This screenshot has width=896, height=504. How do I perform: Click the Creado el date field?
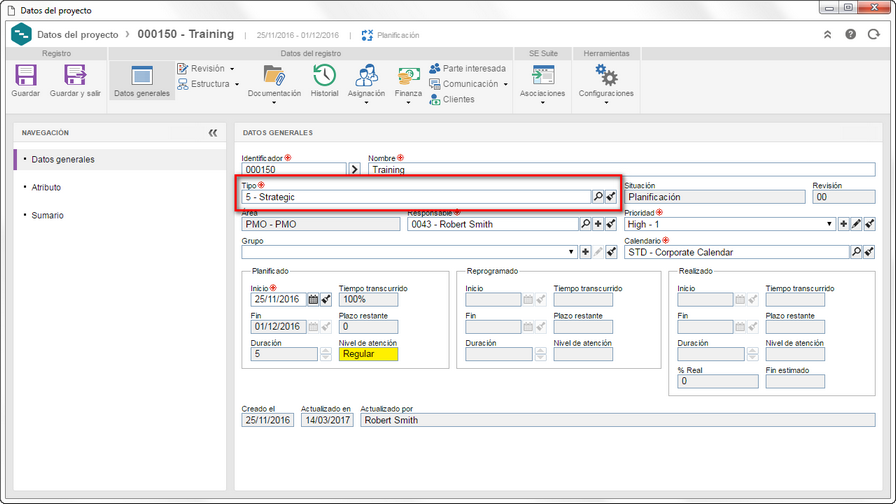(267, 420)
